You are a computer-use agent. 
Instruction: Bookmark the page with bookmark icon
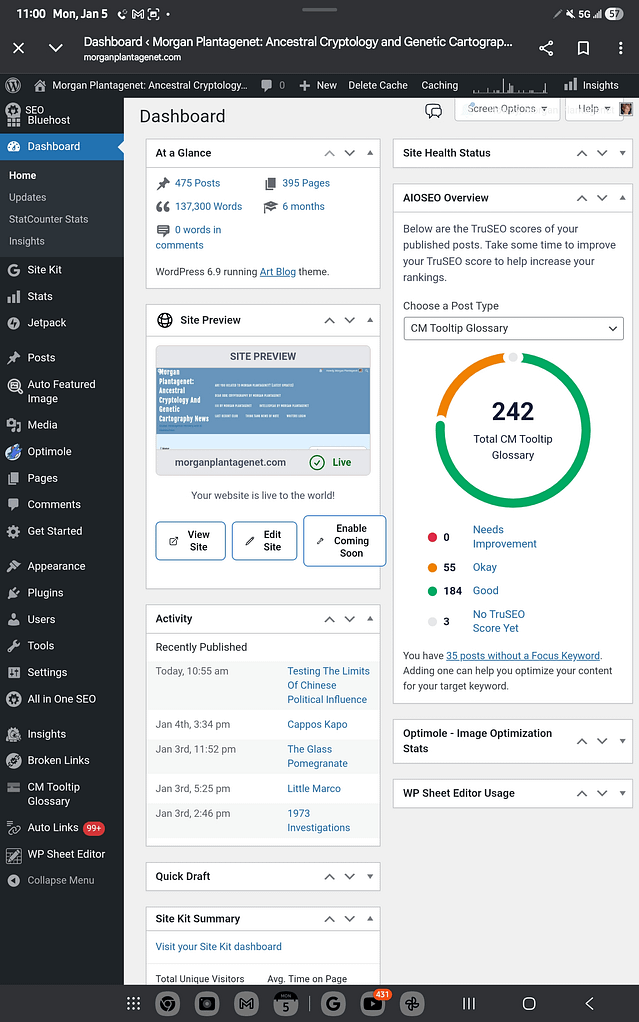click(583, 48)
